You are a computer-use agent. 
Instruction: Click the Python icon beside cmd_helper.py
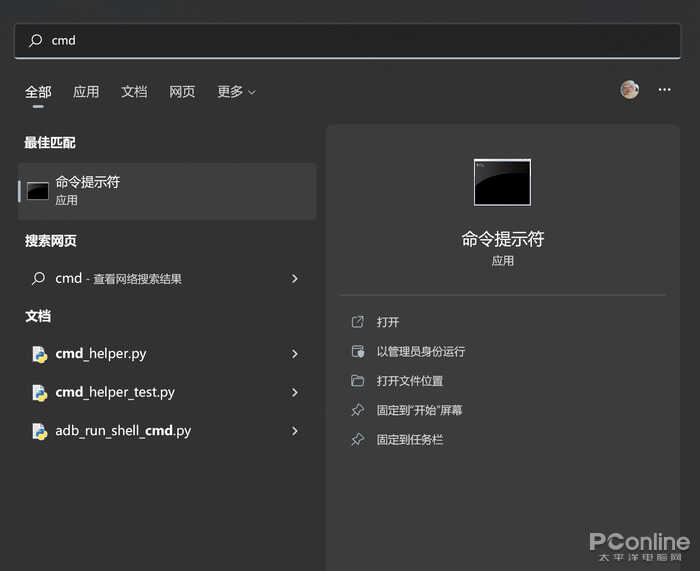39,354
